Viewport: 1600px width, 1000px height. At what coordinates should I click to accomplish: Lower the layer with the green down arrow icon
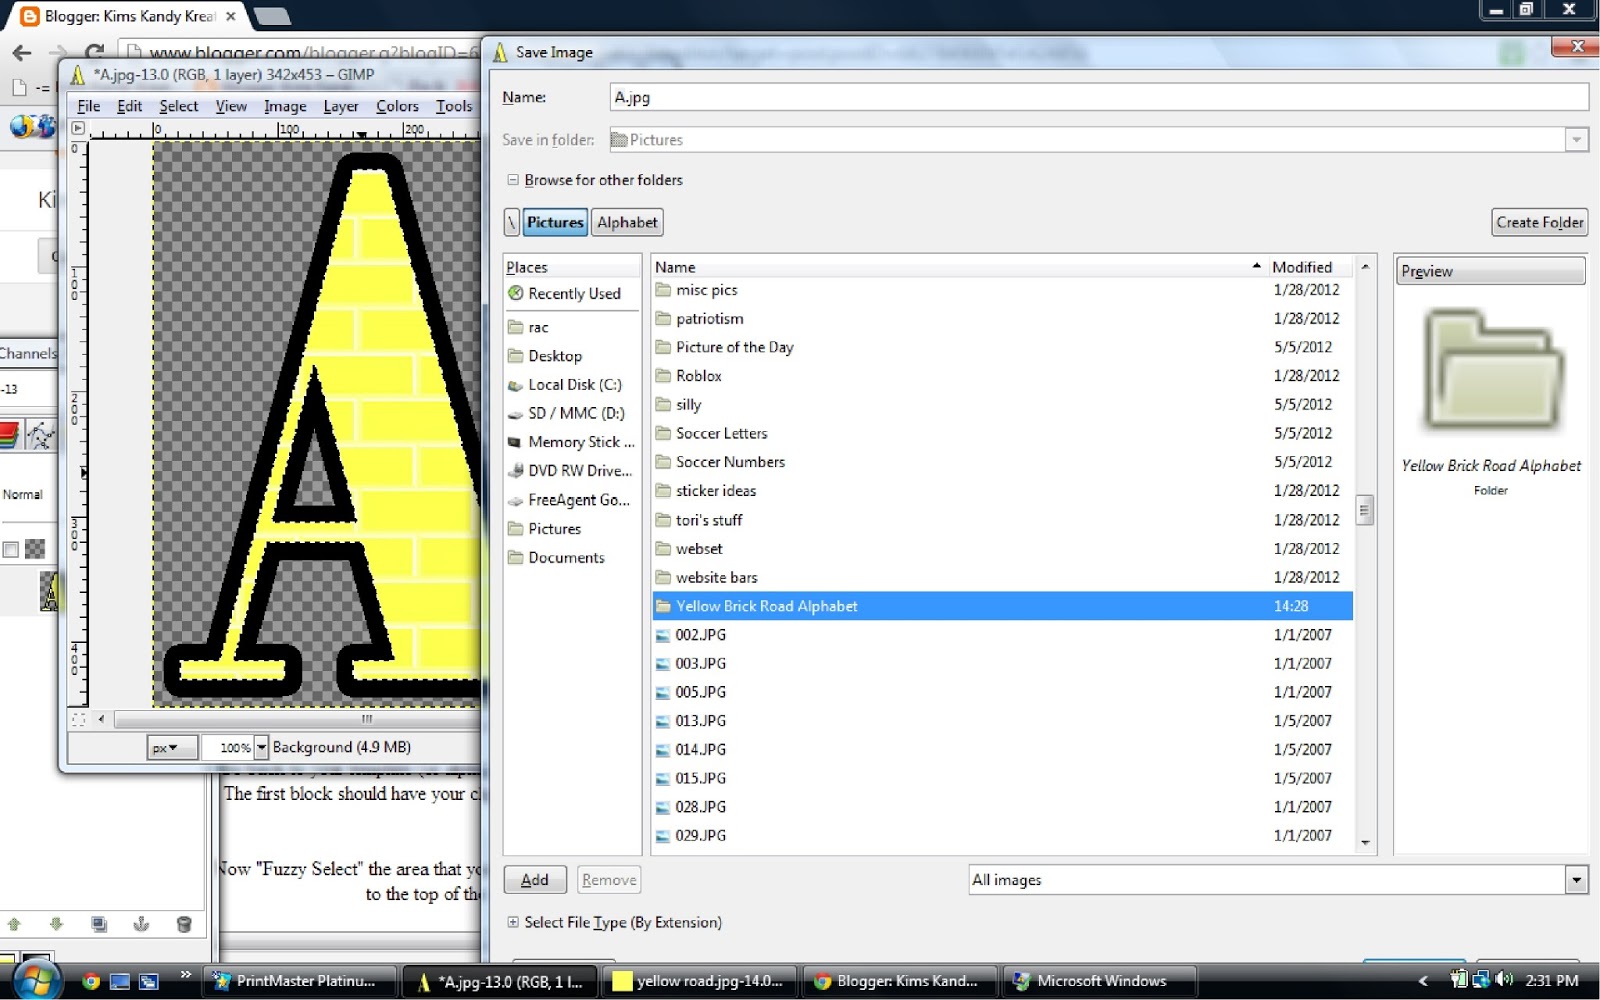56,924
